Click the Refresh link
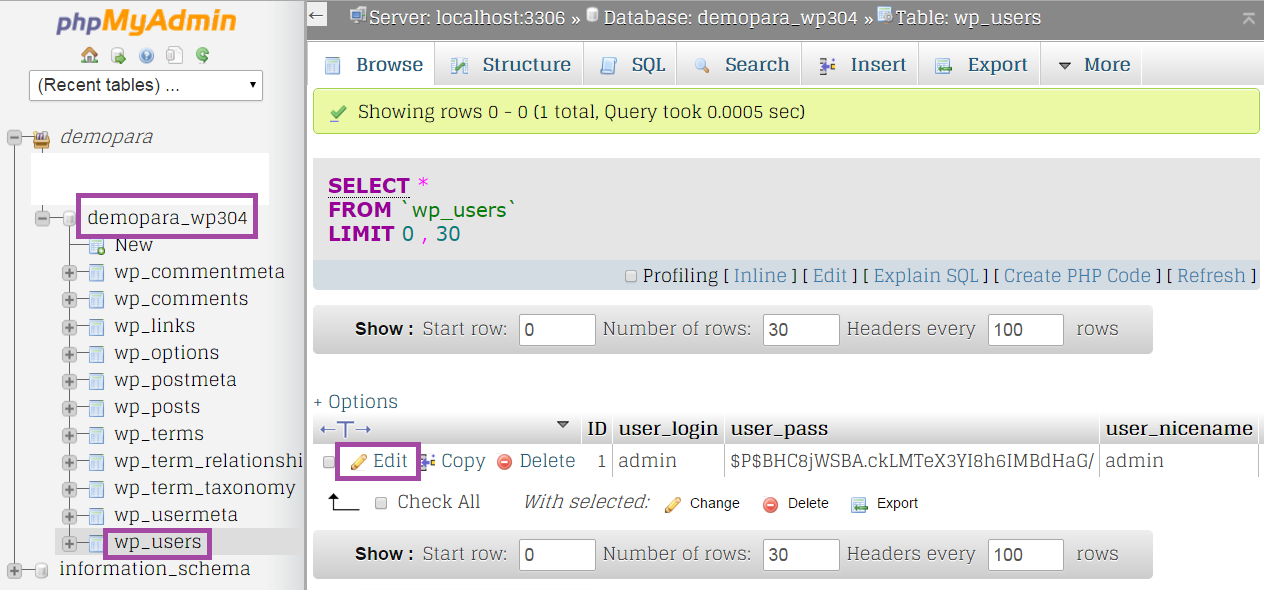 point(1211,276)
